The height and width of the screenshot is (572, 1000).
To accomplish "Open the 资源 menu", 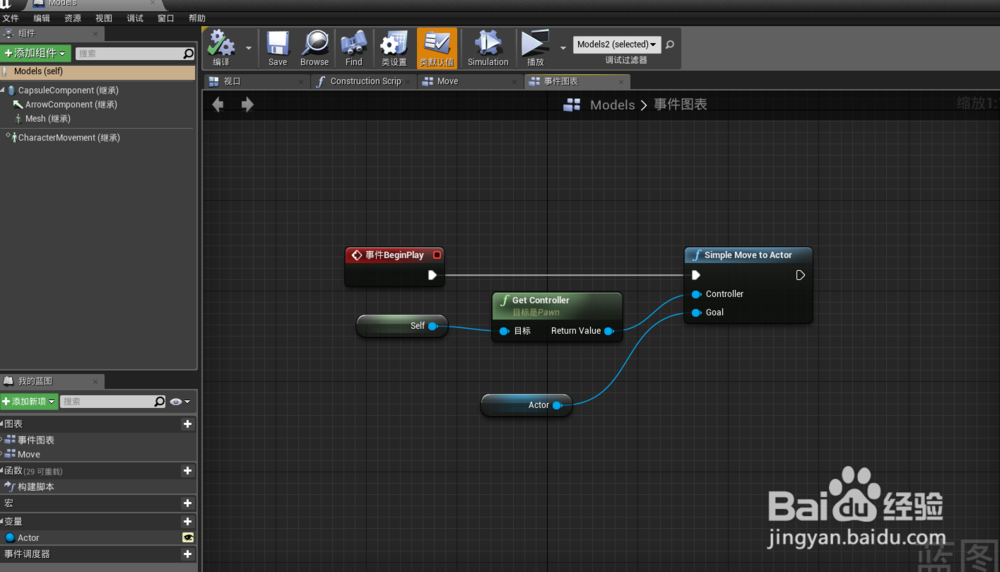I will (73, 18).
